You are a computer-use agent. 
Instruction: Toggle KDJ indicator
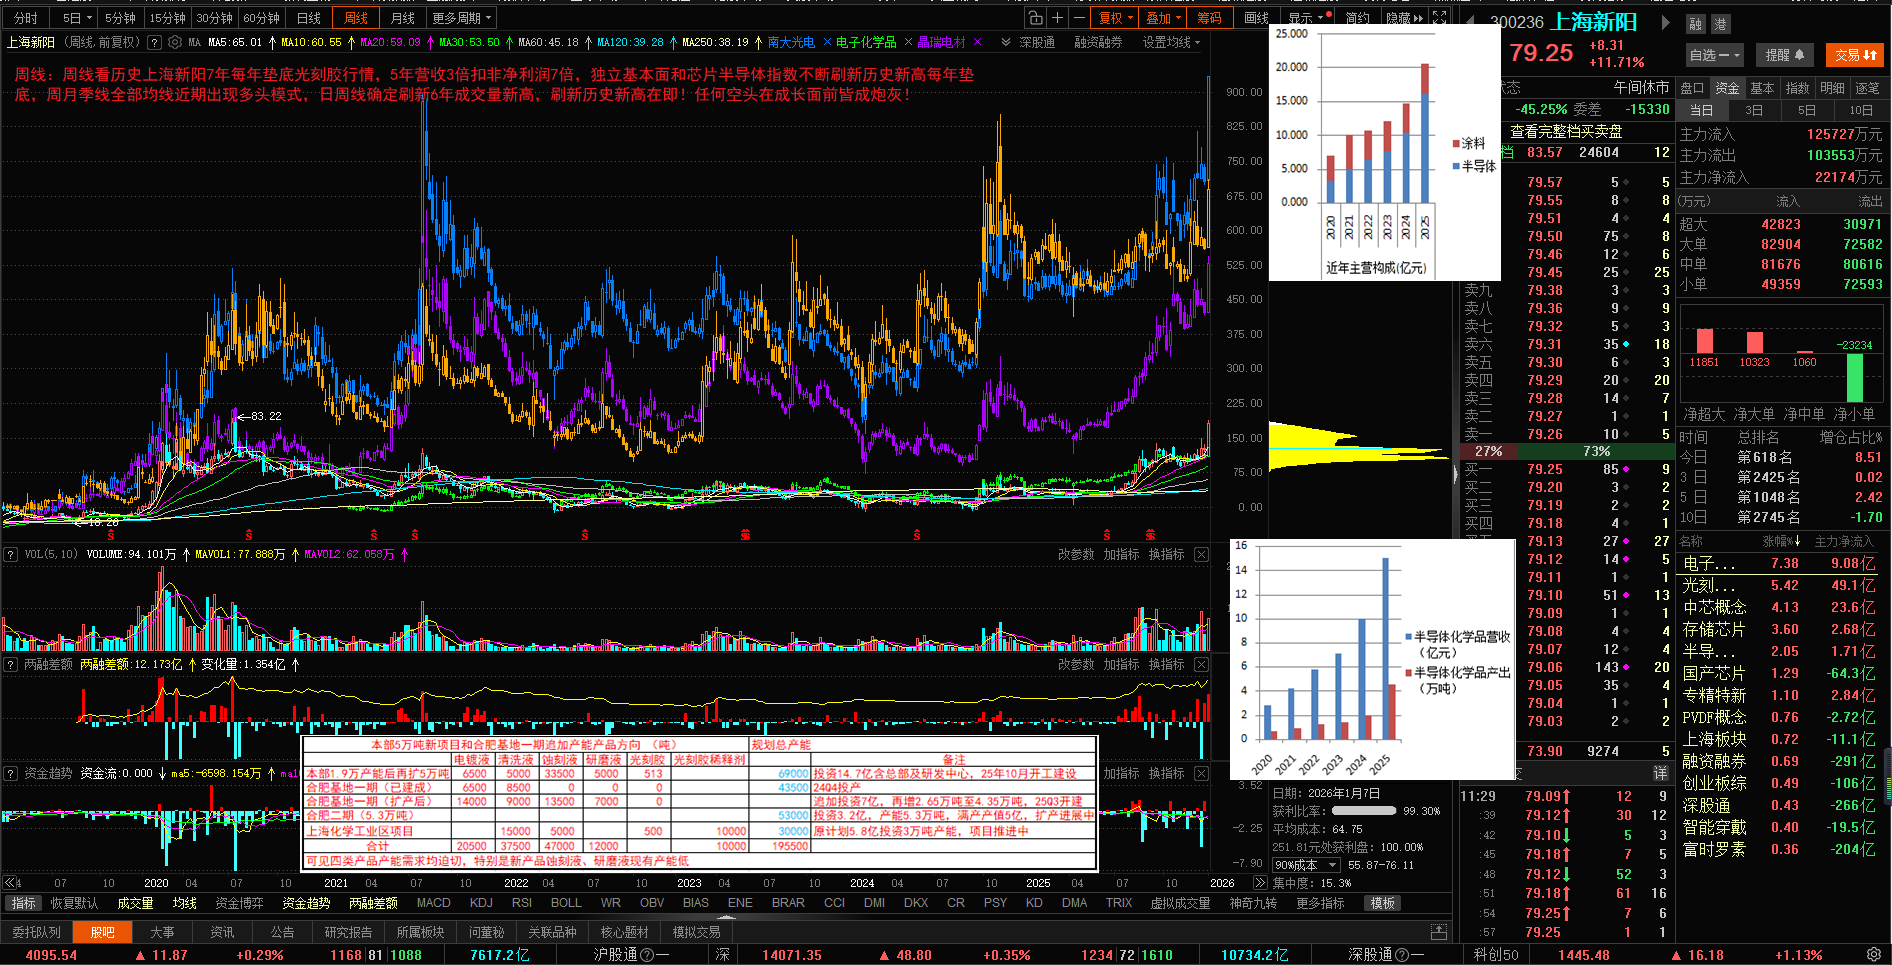[481, 903]
